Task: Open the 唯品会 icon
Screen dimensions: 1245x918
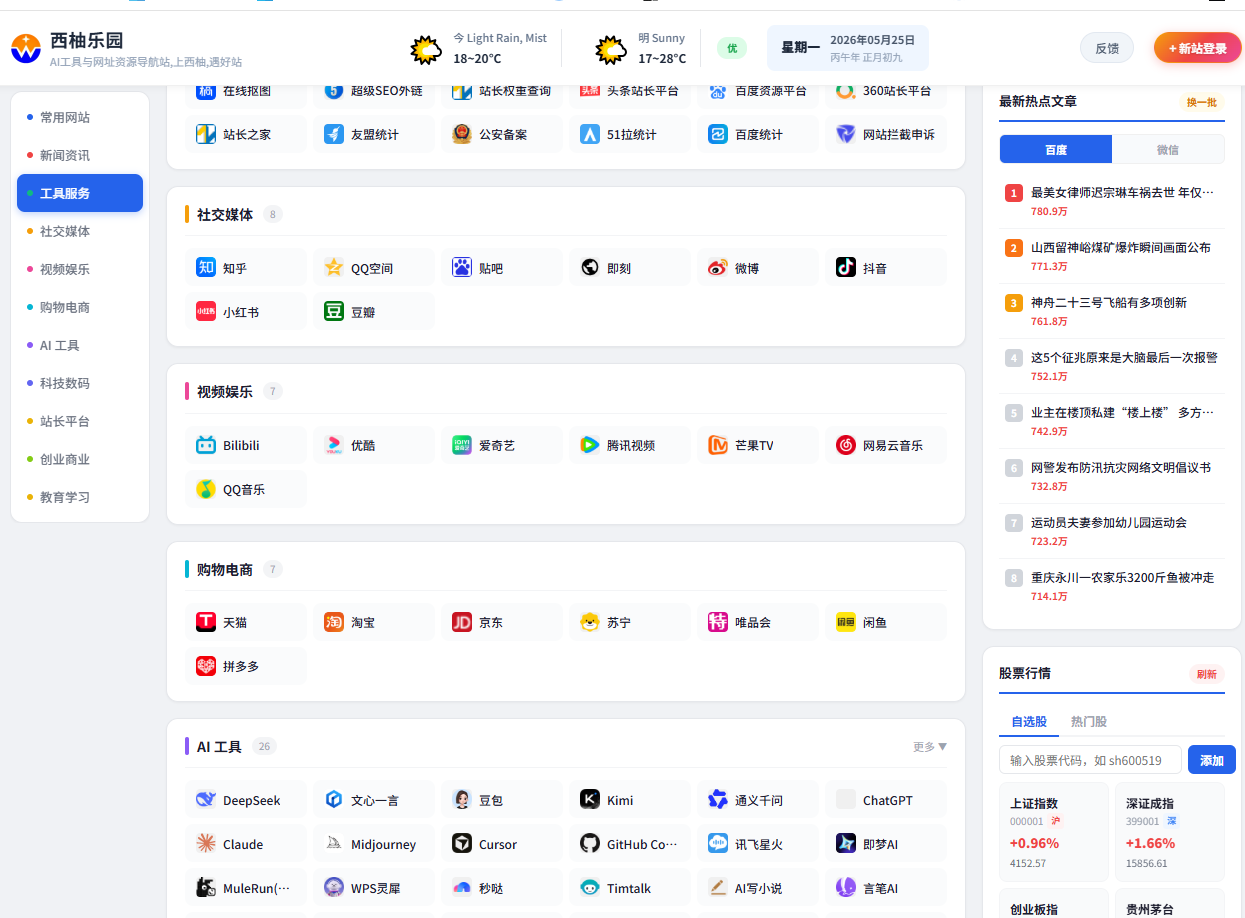Action: click(718, 622)
